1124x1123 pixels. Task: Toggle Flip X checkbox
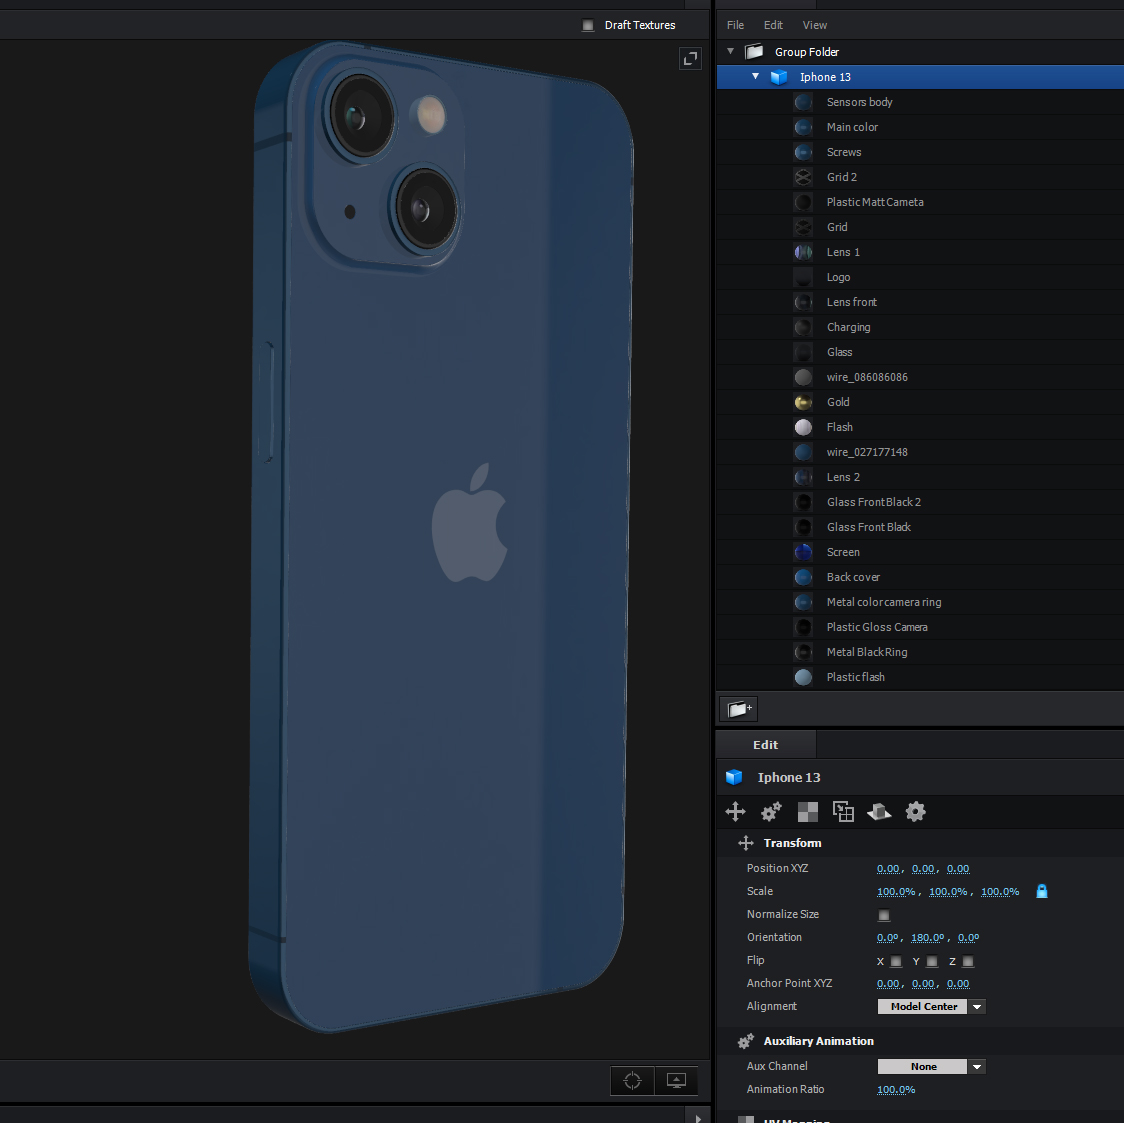pyautogui.click(x=895, y=961)
